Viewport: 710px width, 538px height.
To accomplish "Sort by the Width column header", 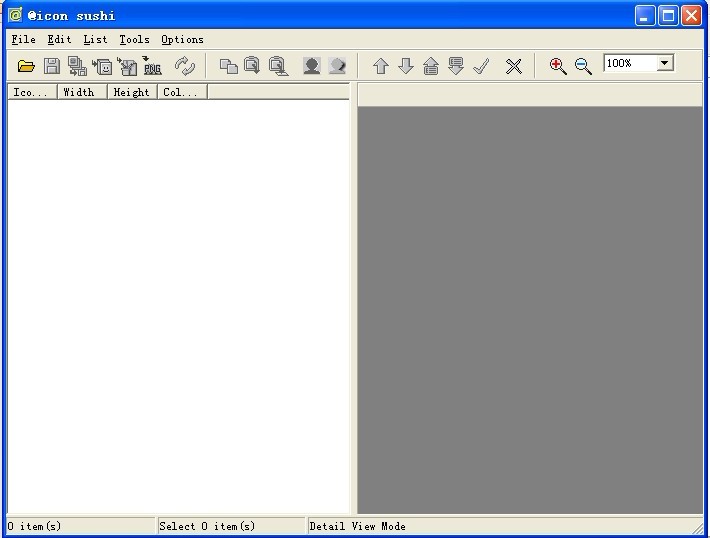I will tap(82, 92).
